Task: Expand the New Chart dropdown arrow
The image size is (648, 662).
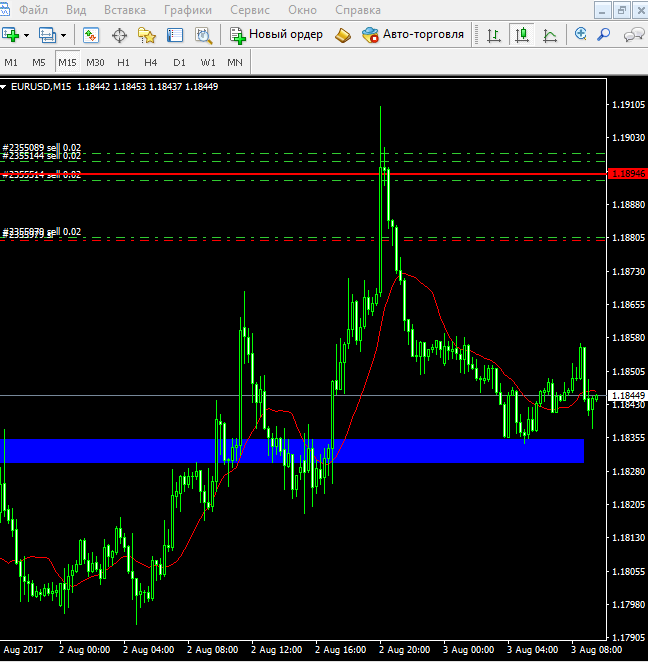Action: point(26,35)
